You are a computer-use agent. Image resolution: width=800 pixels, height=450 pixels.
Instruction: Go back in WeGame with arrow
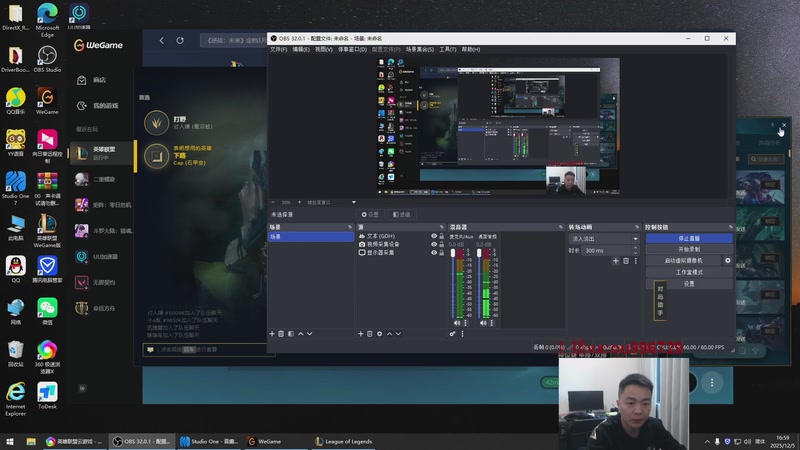(162, 40)
